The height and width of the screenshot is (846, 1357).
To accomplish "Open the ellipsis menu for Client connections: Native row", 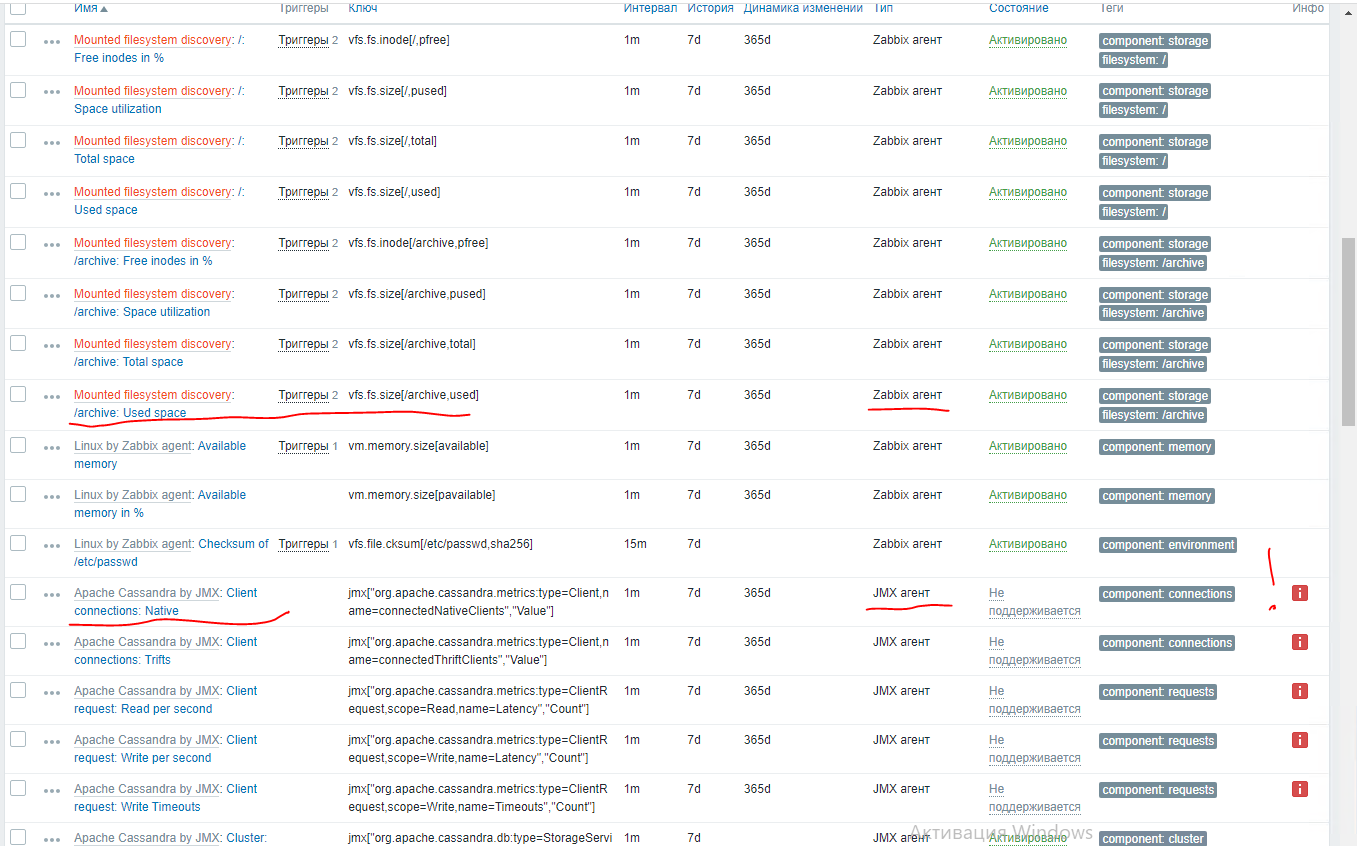I will tap(52, 594).
